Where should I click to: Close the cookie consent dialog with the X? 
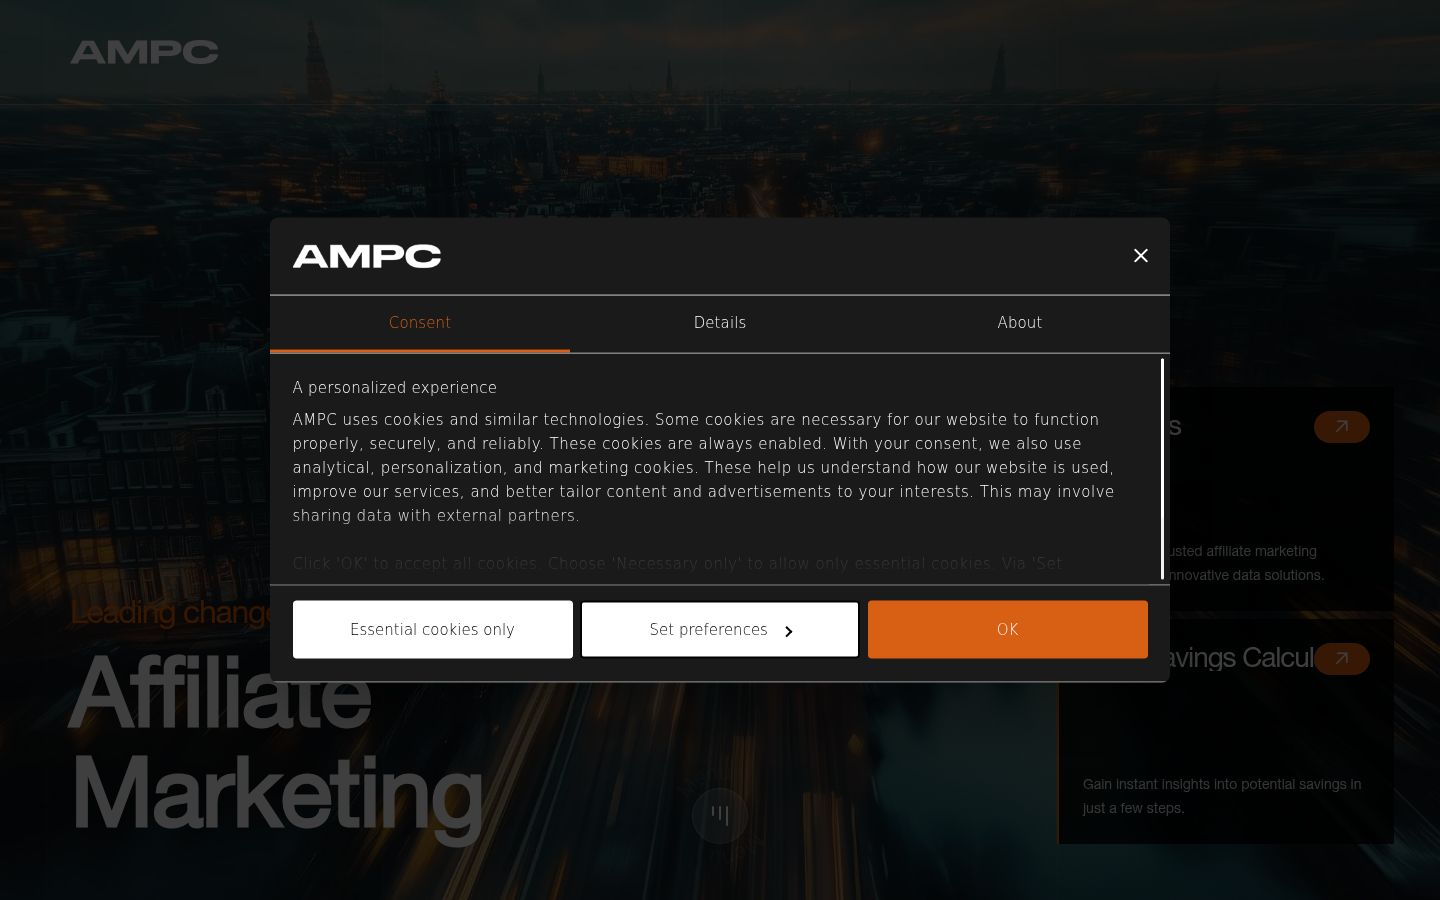[x=1141, y=256]
